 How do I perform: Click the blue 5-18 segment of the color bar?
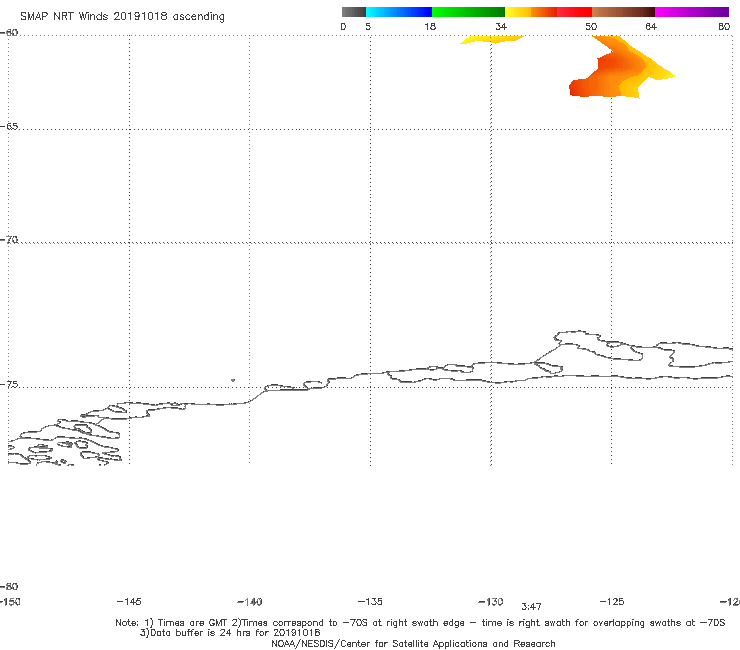[x=399, y=12]
